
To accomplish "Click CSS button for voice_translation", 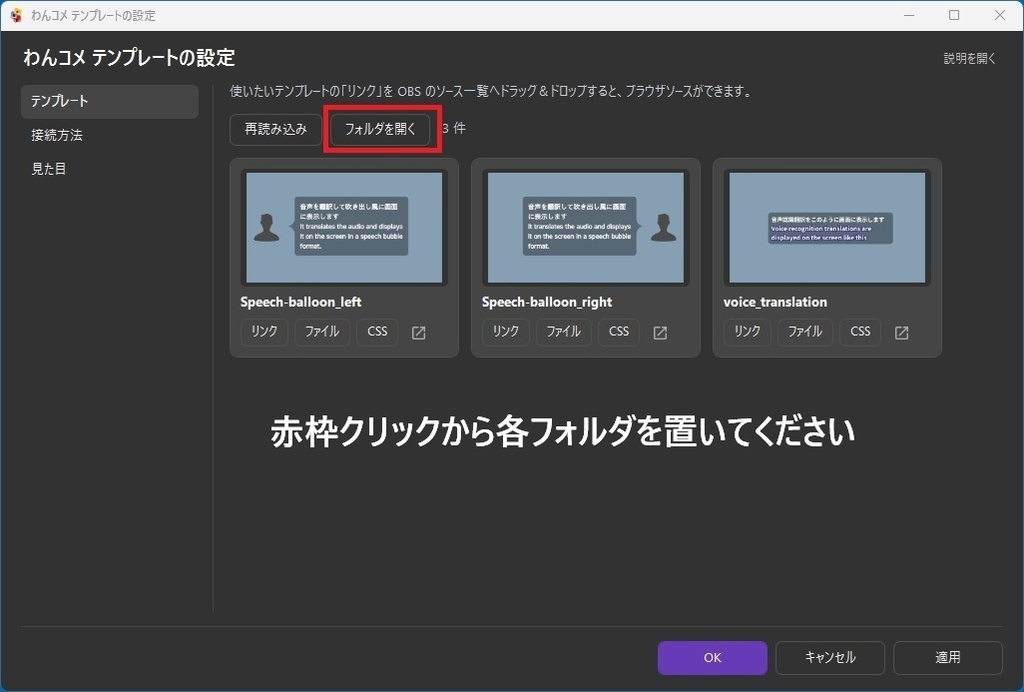I will pos(861,332).
